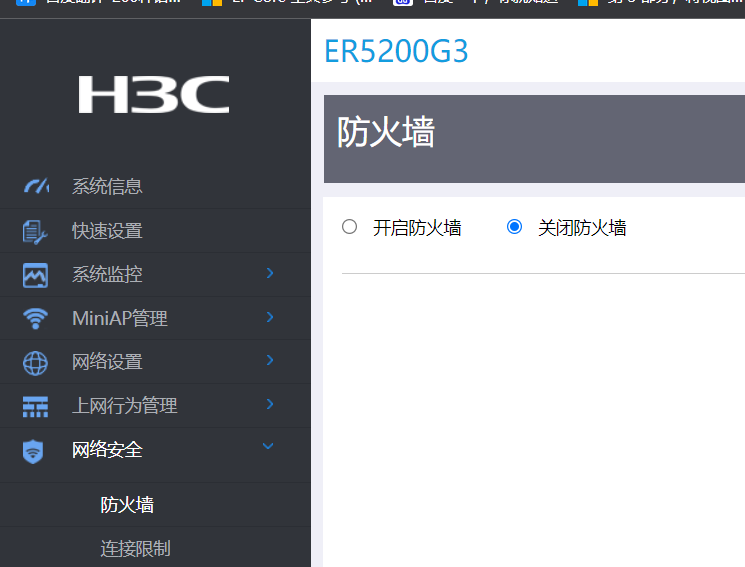
Task: Open the 上网行为管理 menu item
Action: (x=155, y=406)
